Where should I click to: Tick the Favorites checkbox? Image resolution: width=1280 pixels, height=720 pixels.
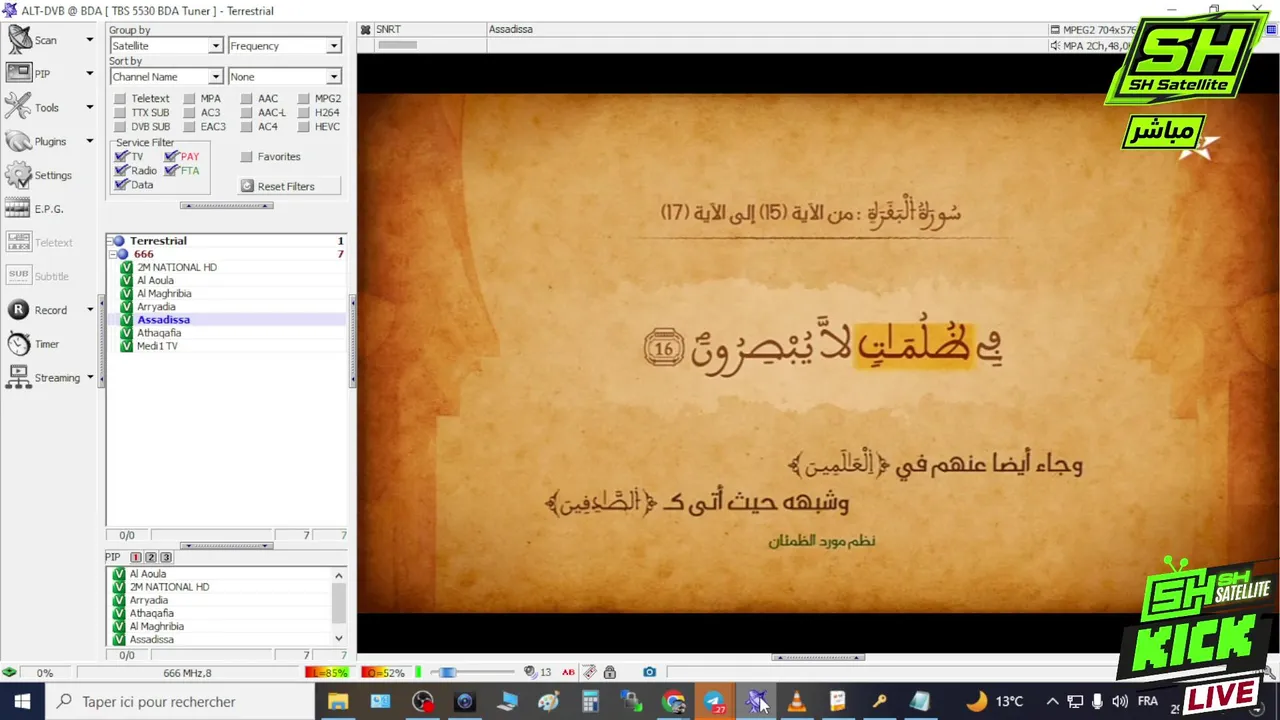[x=246, y=157]
